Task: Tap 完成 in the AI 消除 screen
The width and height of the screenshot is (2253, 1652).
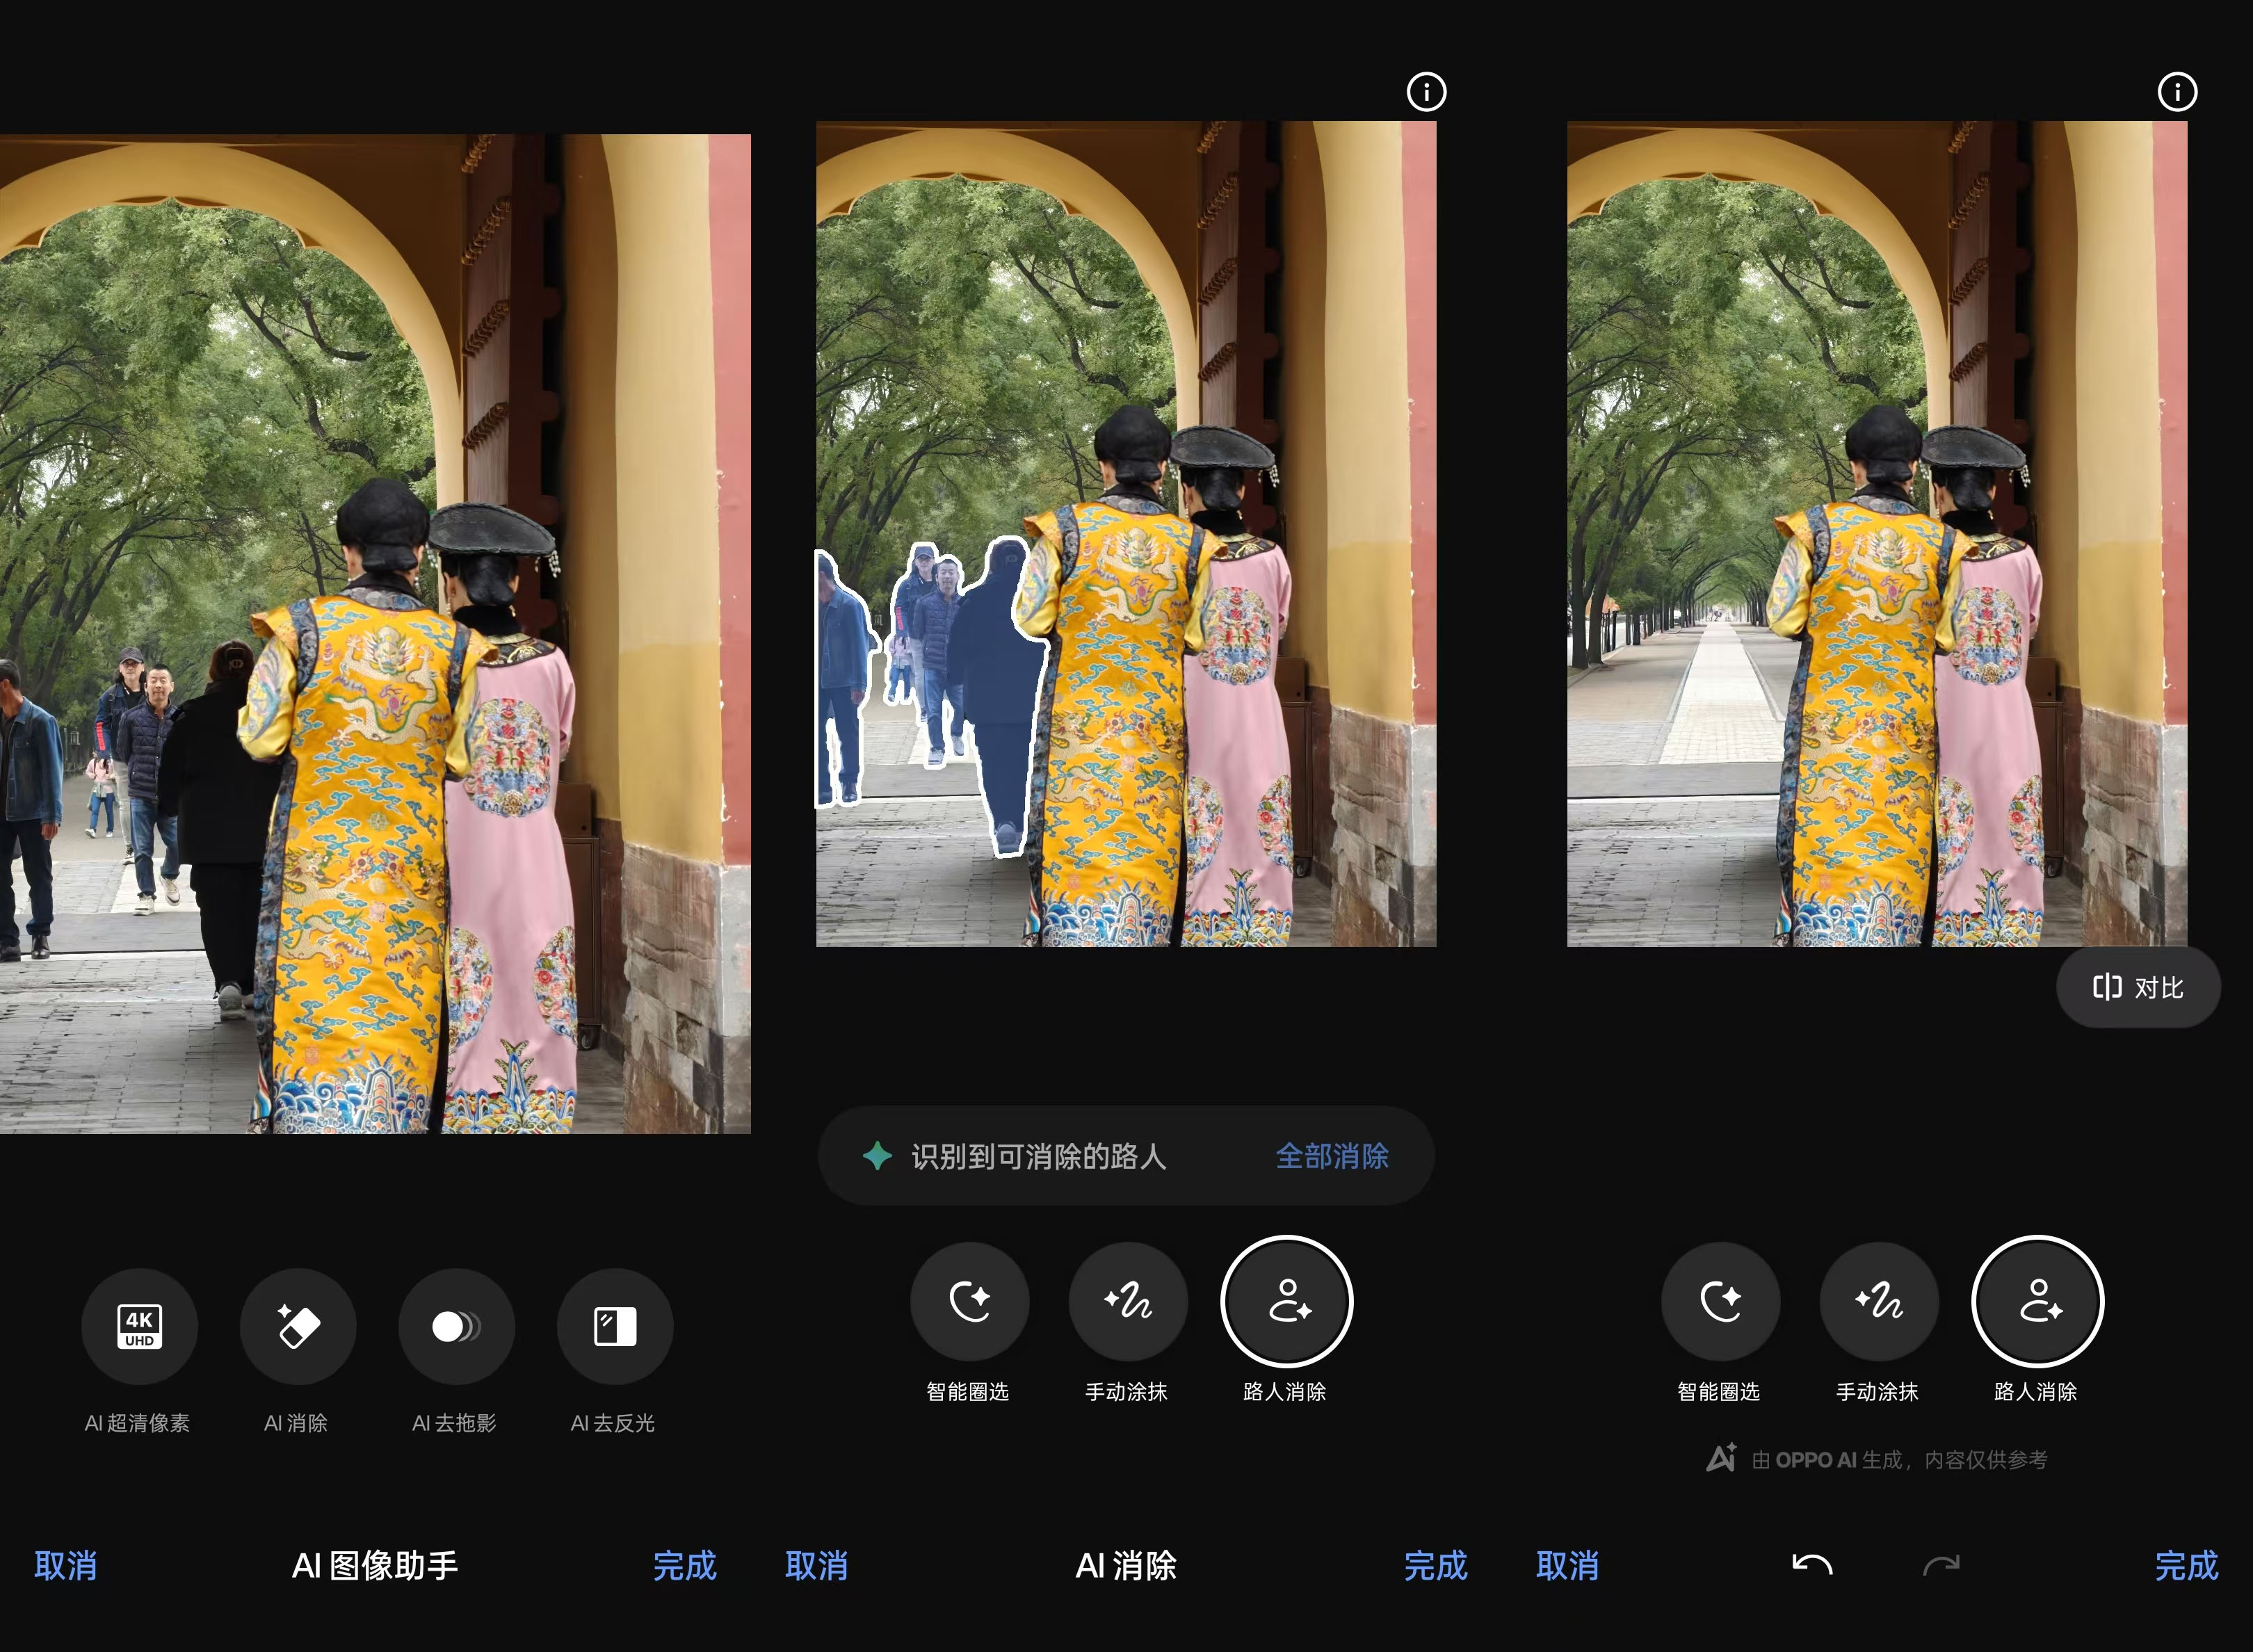Action: click(1435, 1565)
